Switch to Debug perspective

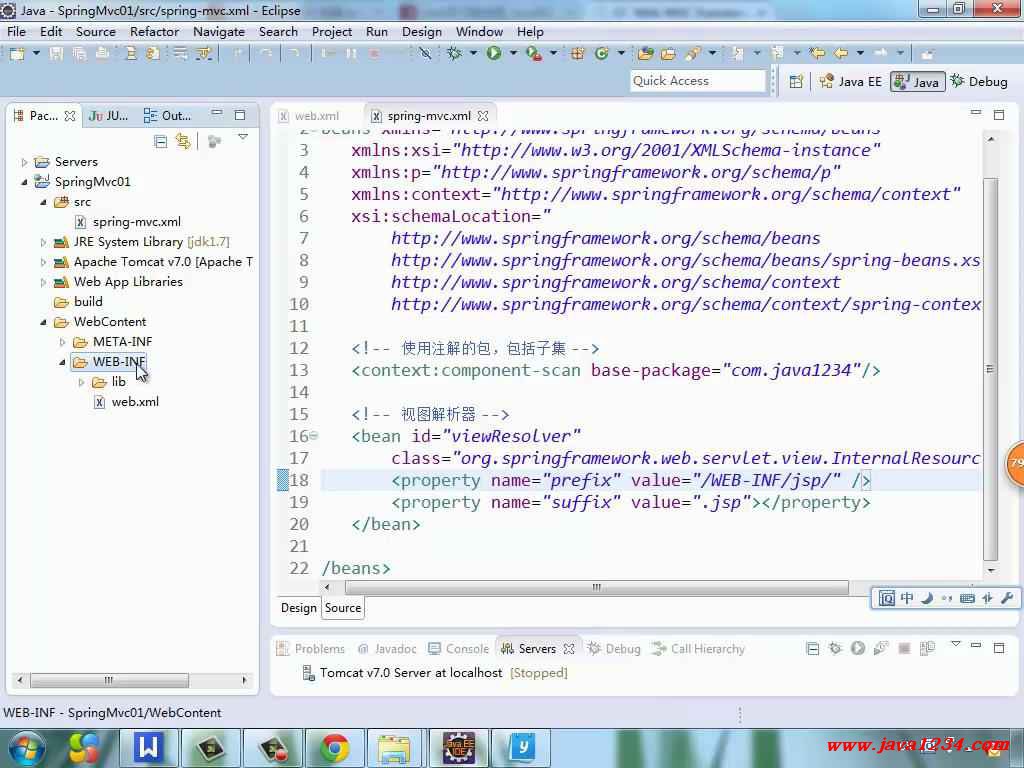(979, 82)
